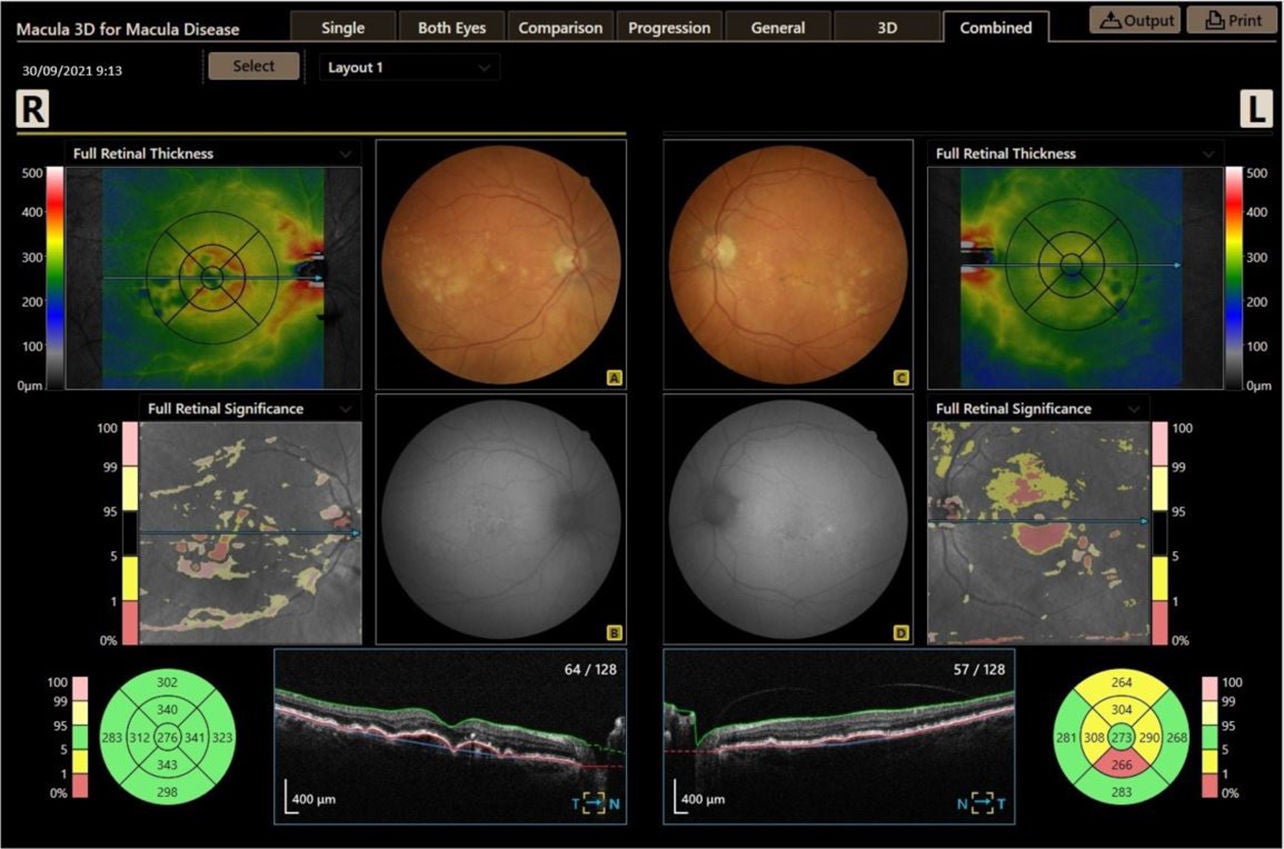Click the right eye sector value 343
1284x849 pixels.
168,765
